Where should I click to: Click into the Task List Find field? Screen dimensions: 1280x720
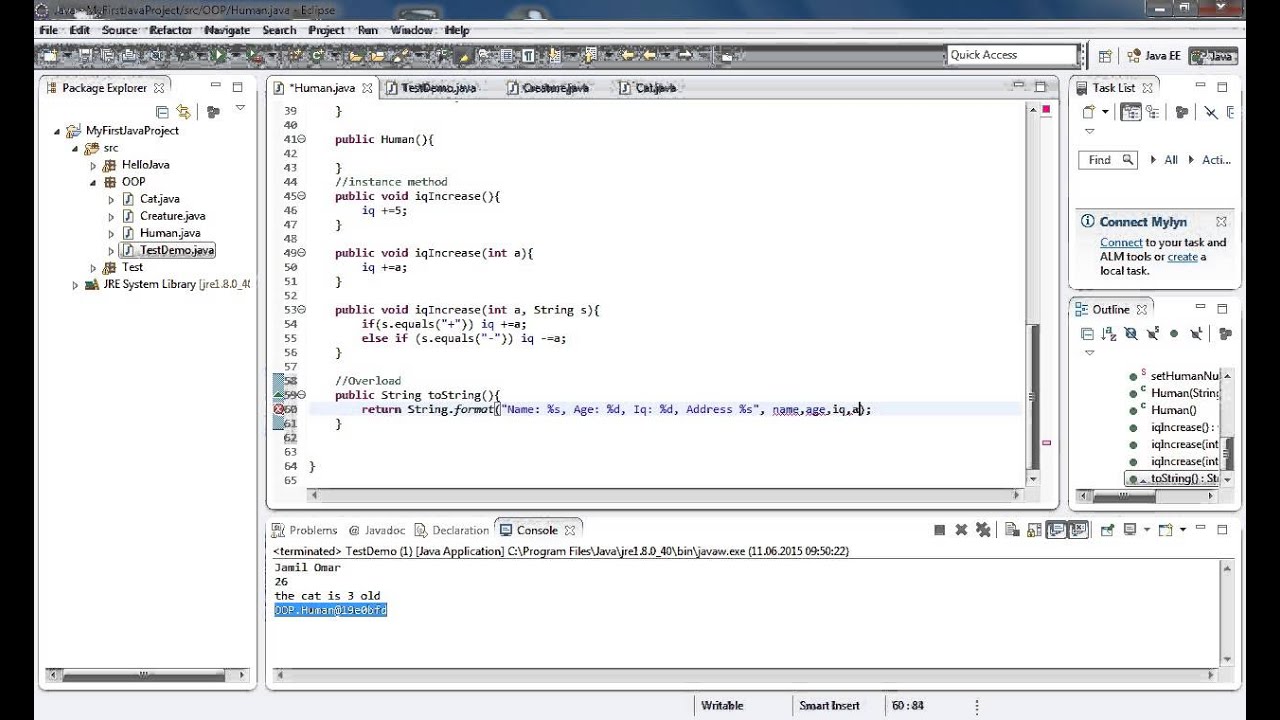1108,160
